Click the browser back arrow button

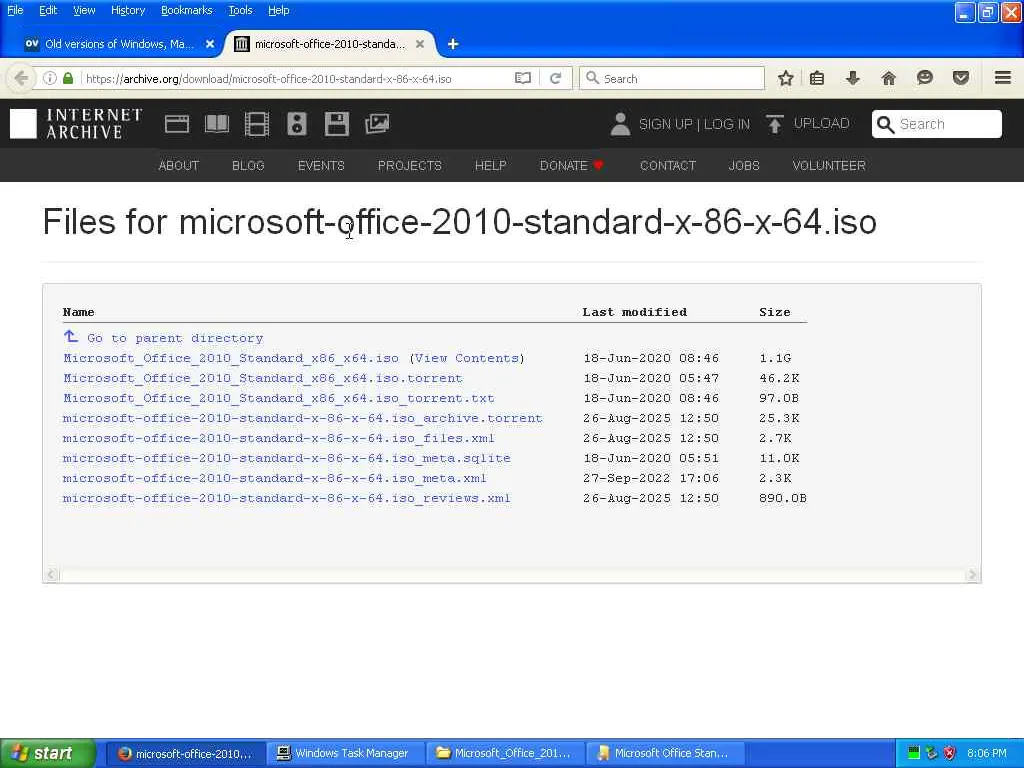click(21, 78)
